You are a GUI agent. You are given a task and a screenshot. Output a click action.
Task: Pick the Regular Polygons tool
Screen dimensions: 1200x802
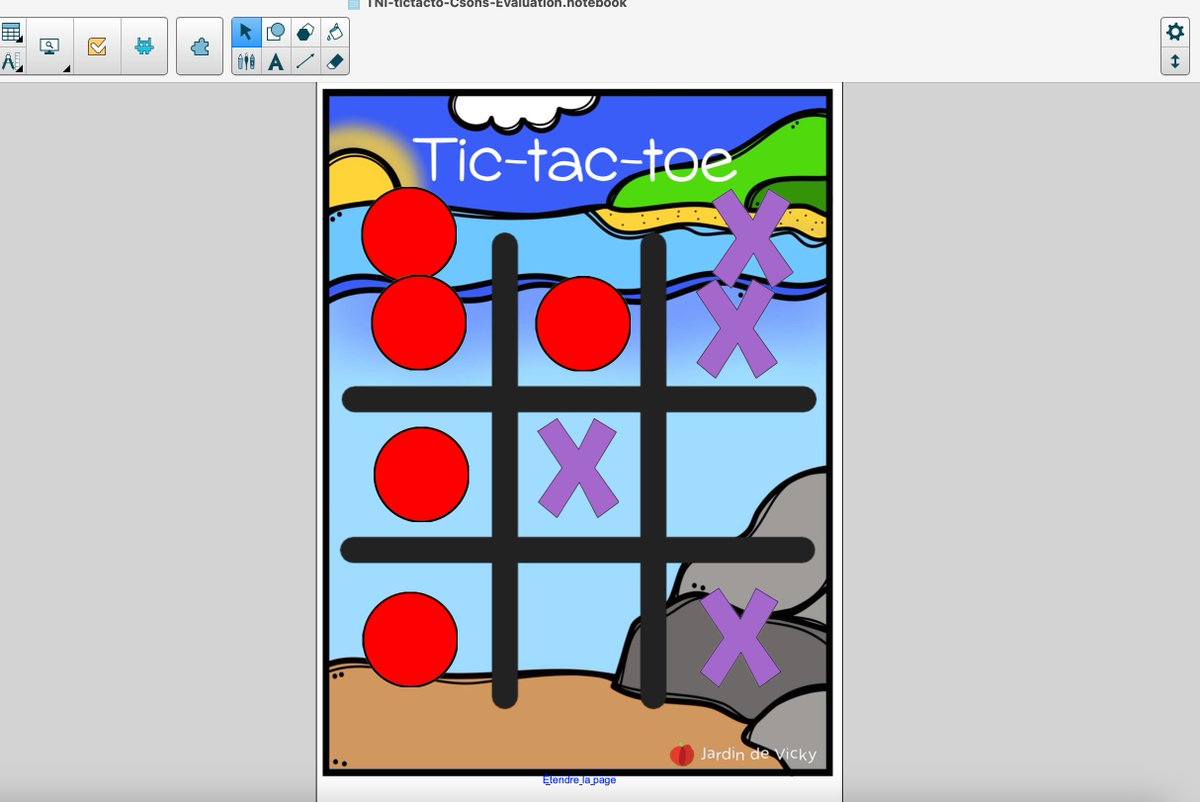point(305,32)
